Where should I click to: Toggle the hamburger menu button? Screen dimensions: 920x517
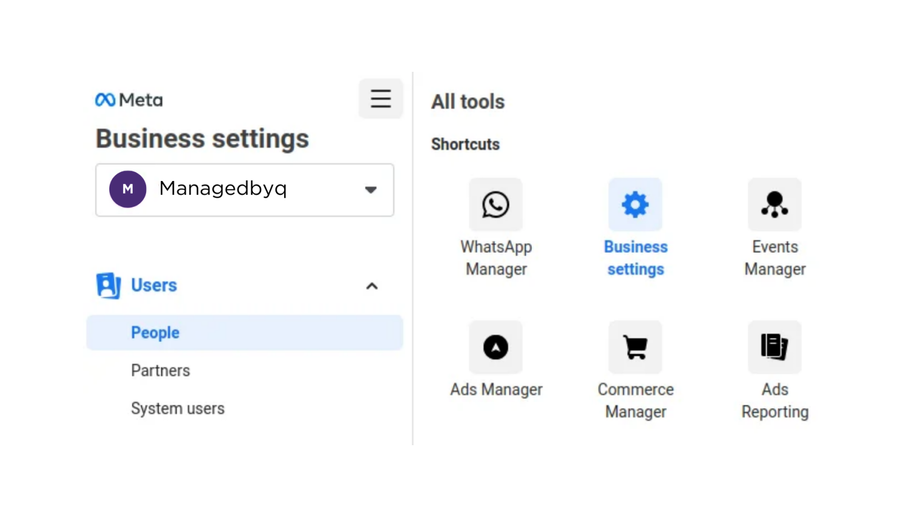[x=381, y=99]
